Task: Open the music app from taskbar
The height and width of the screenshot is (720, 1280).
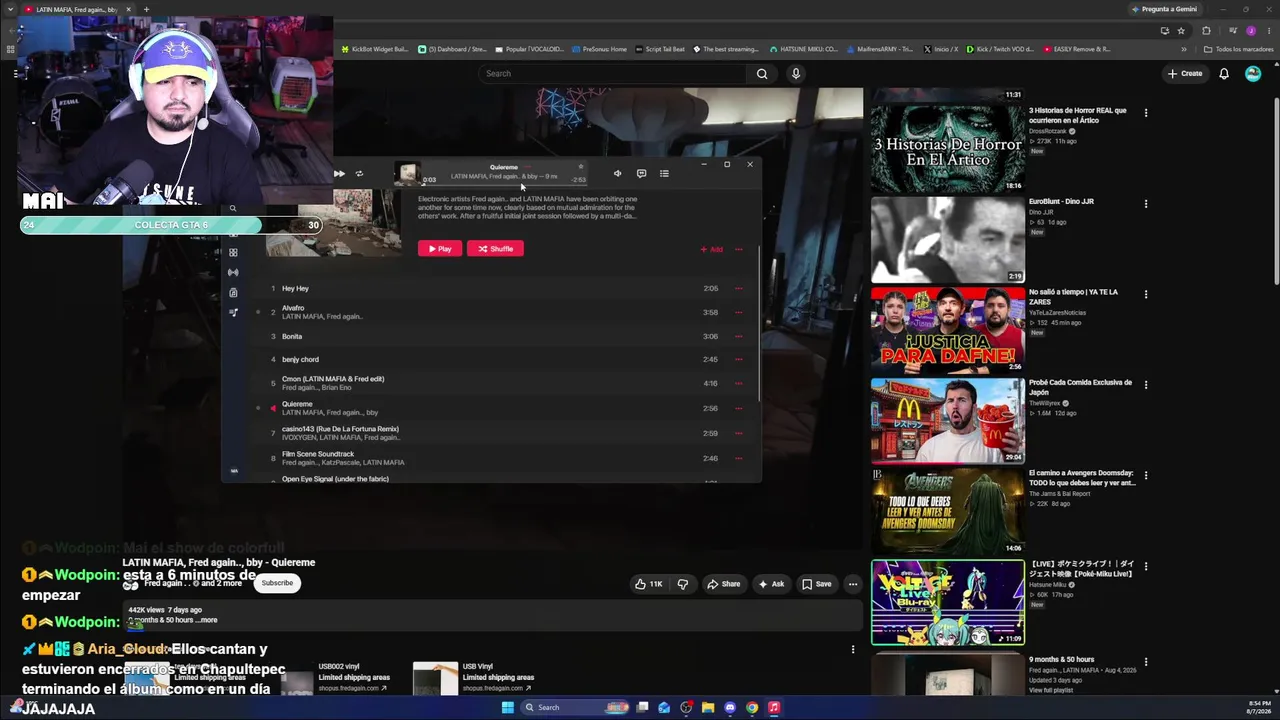Action: coord(774,708)
